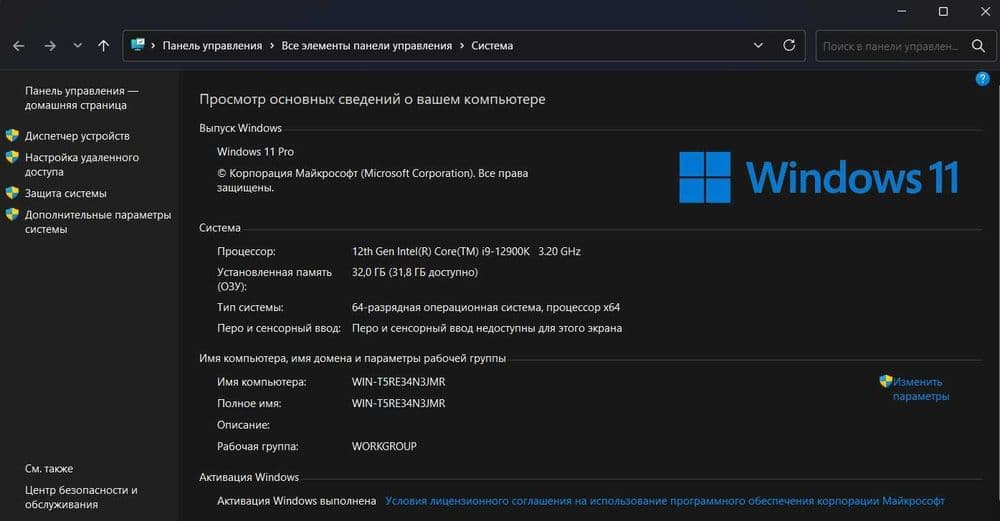The width and height of the screenshot is (1000, 521).
Task: Open 'Защита системы' link
Action: [x=66, y=193]
